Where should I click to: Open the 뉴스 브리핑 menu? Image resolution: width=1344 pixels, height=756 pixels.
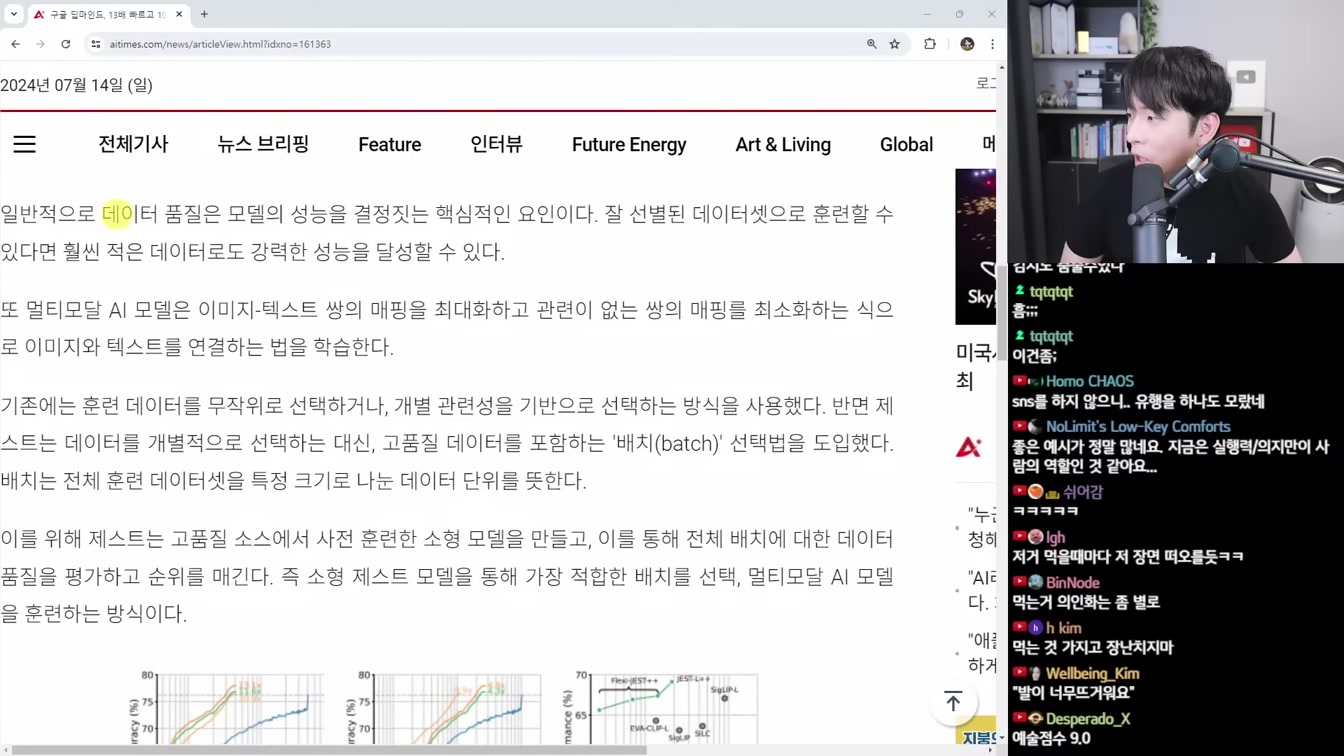(x=263, y=144)
